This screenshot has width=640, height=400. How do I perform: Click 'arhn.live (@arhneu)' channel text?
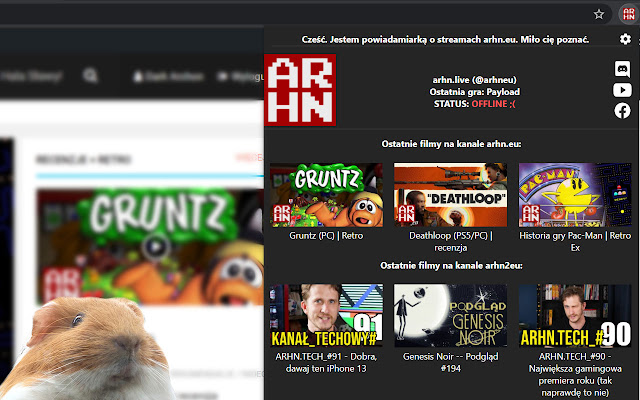pyautogui.click(x=474, y=80)
